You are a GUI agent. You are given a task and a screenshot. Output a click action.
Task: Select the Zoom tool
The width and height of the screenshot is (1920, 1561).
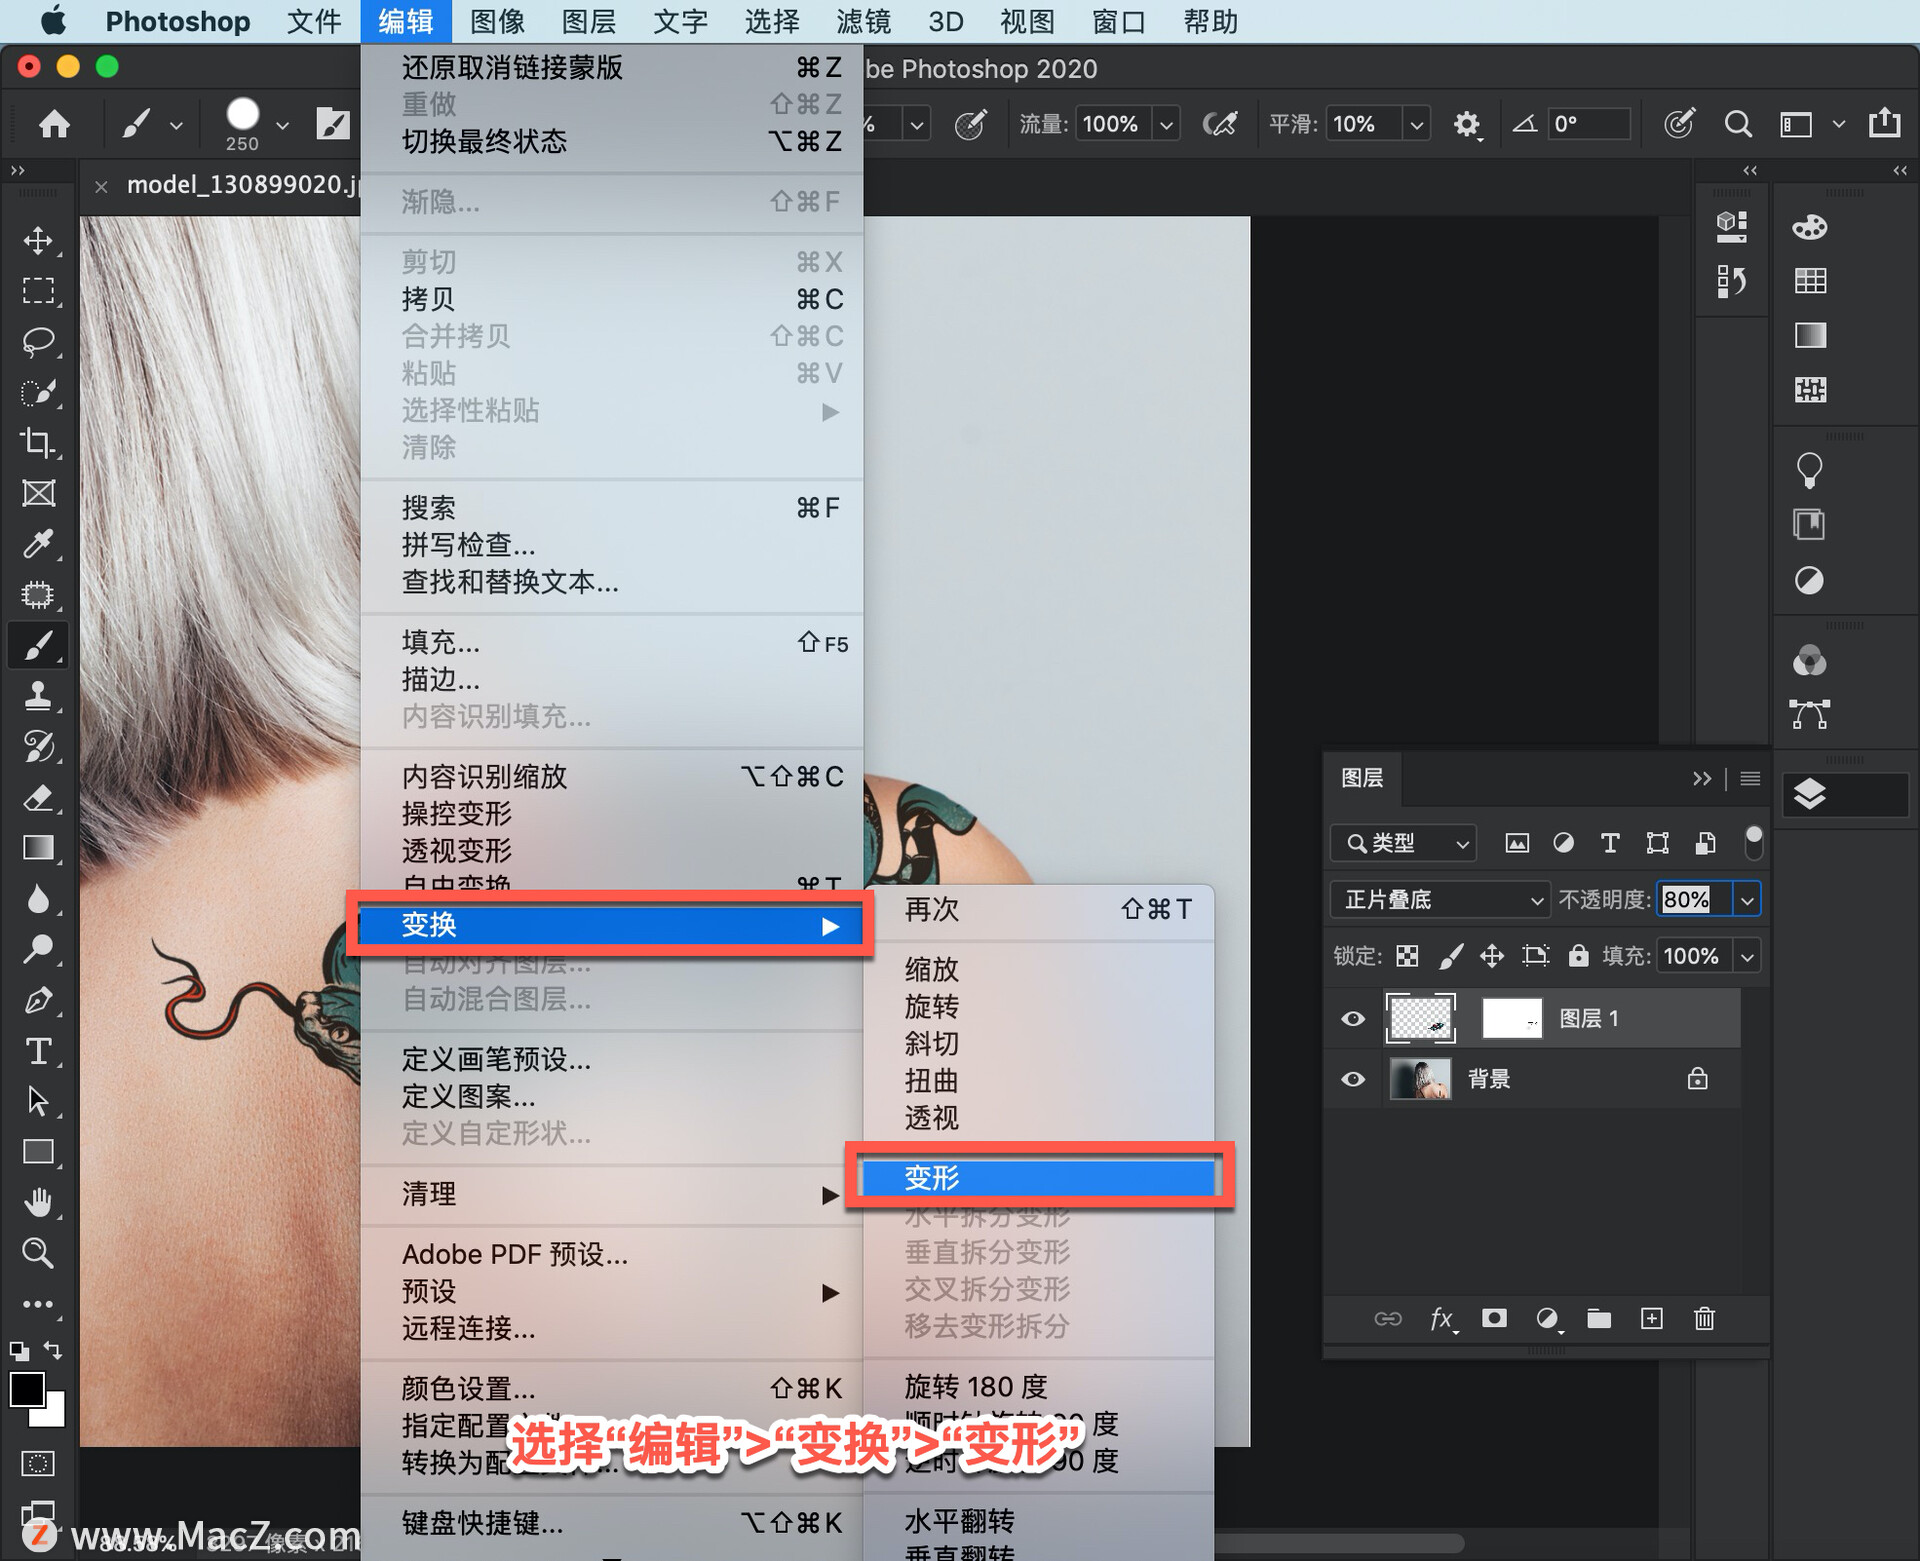(x=38, y=1253)
